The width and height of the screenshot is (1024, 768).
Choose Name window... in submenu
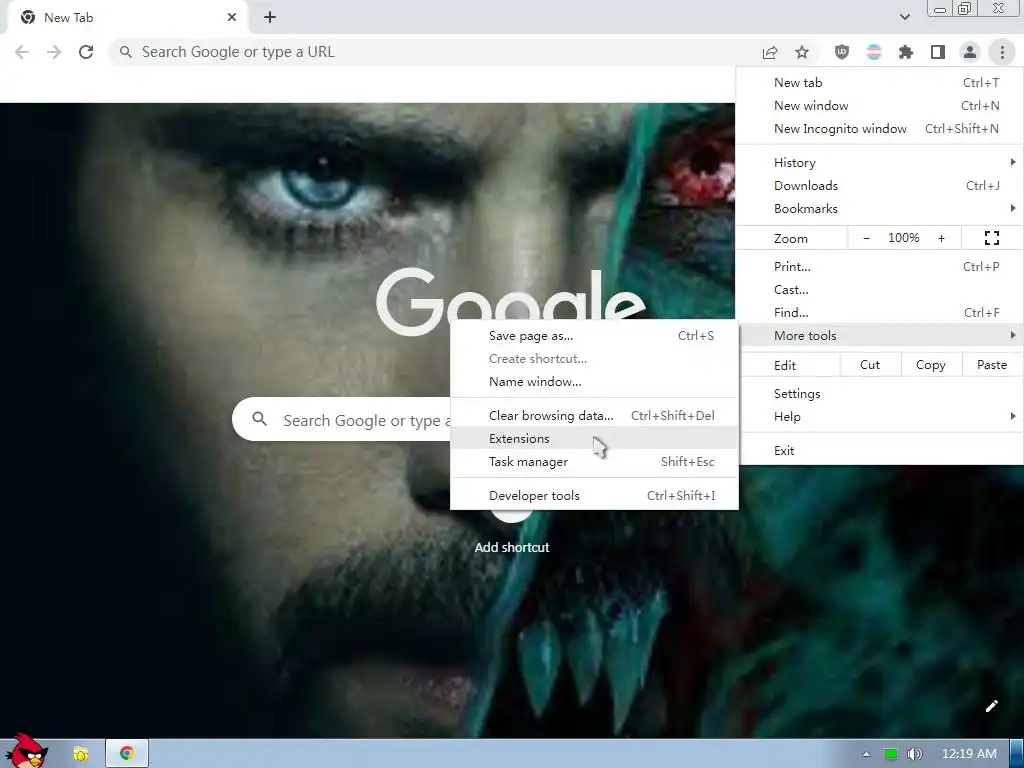click(x=594, y=381)
